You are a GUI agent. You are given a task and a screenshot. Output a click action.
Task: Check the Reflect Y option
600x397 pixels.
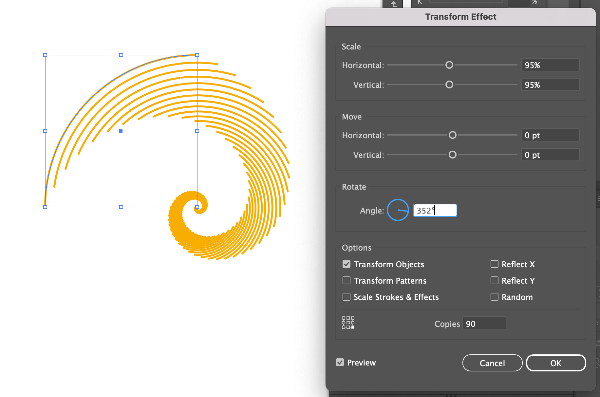(x=494, y=281)
